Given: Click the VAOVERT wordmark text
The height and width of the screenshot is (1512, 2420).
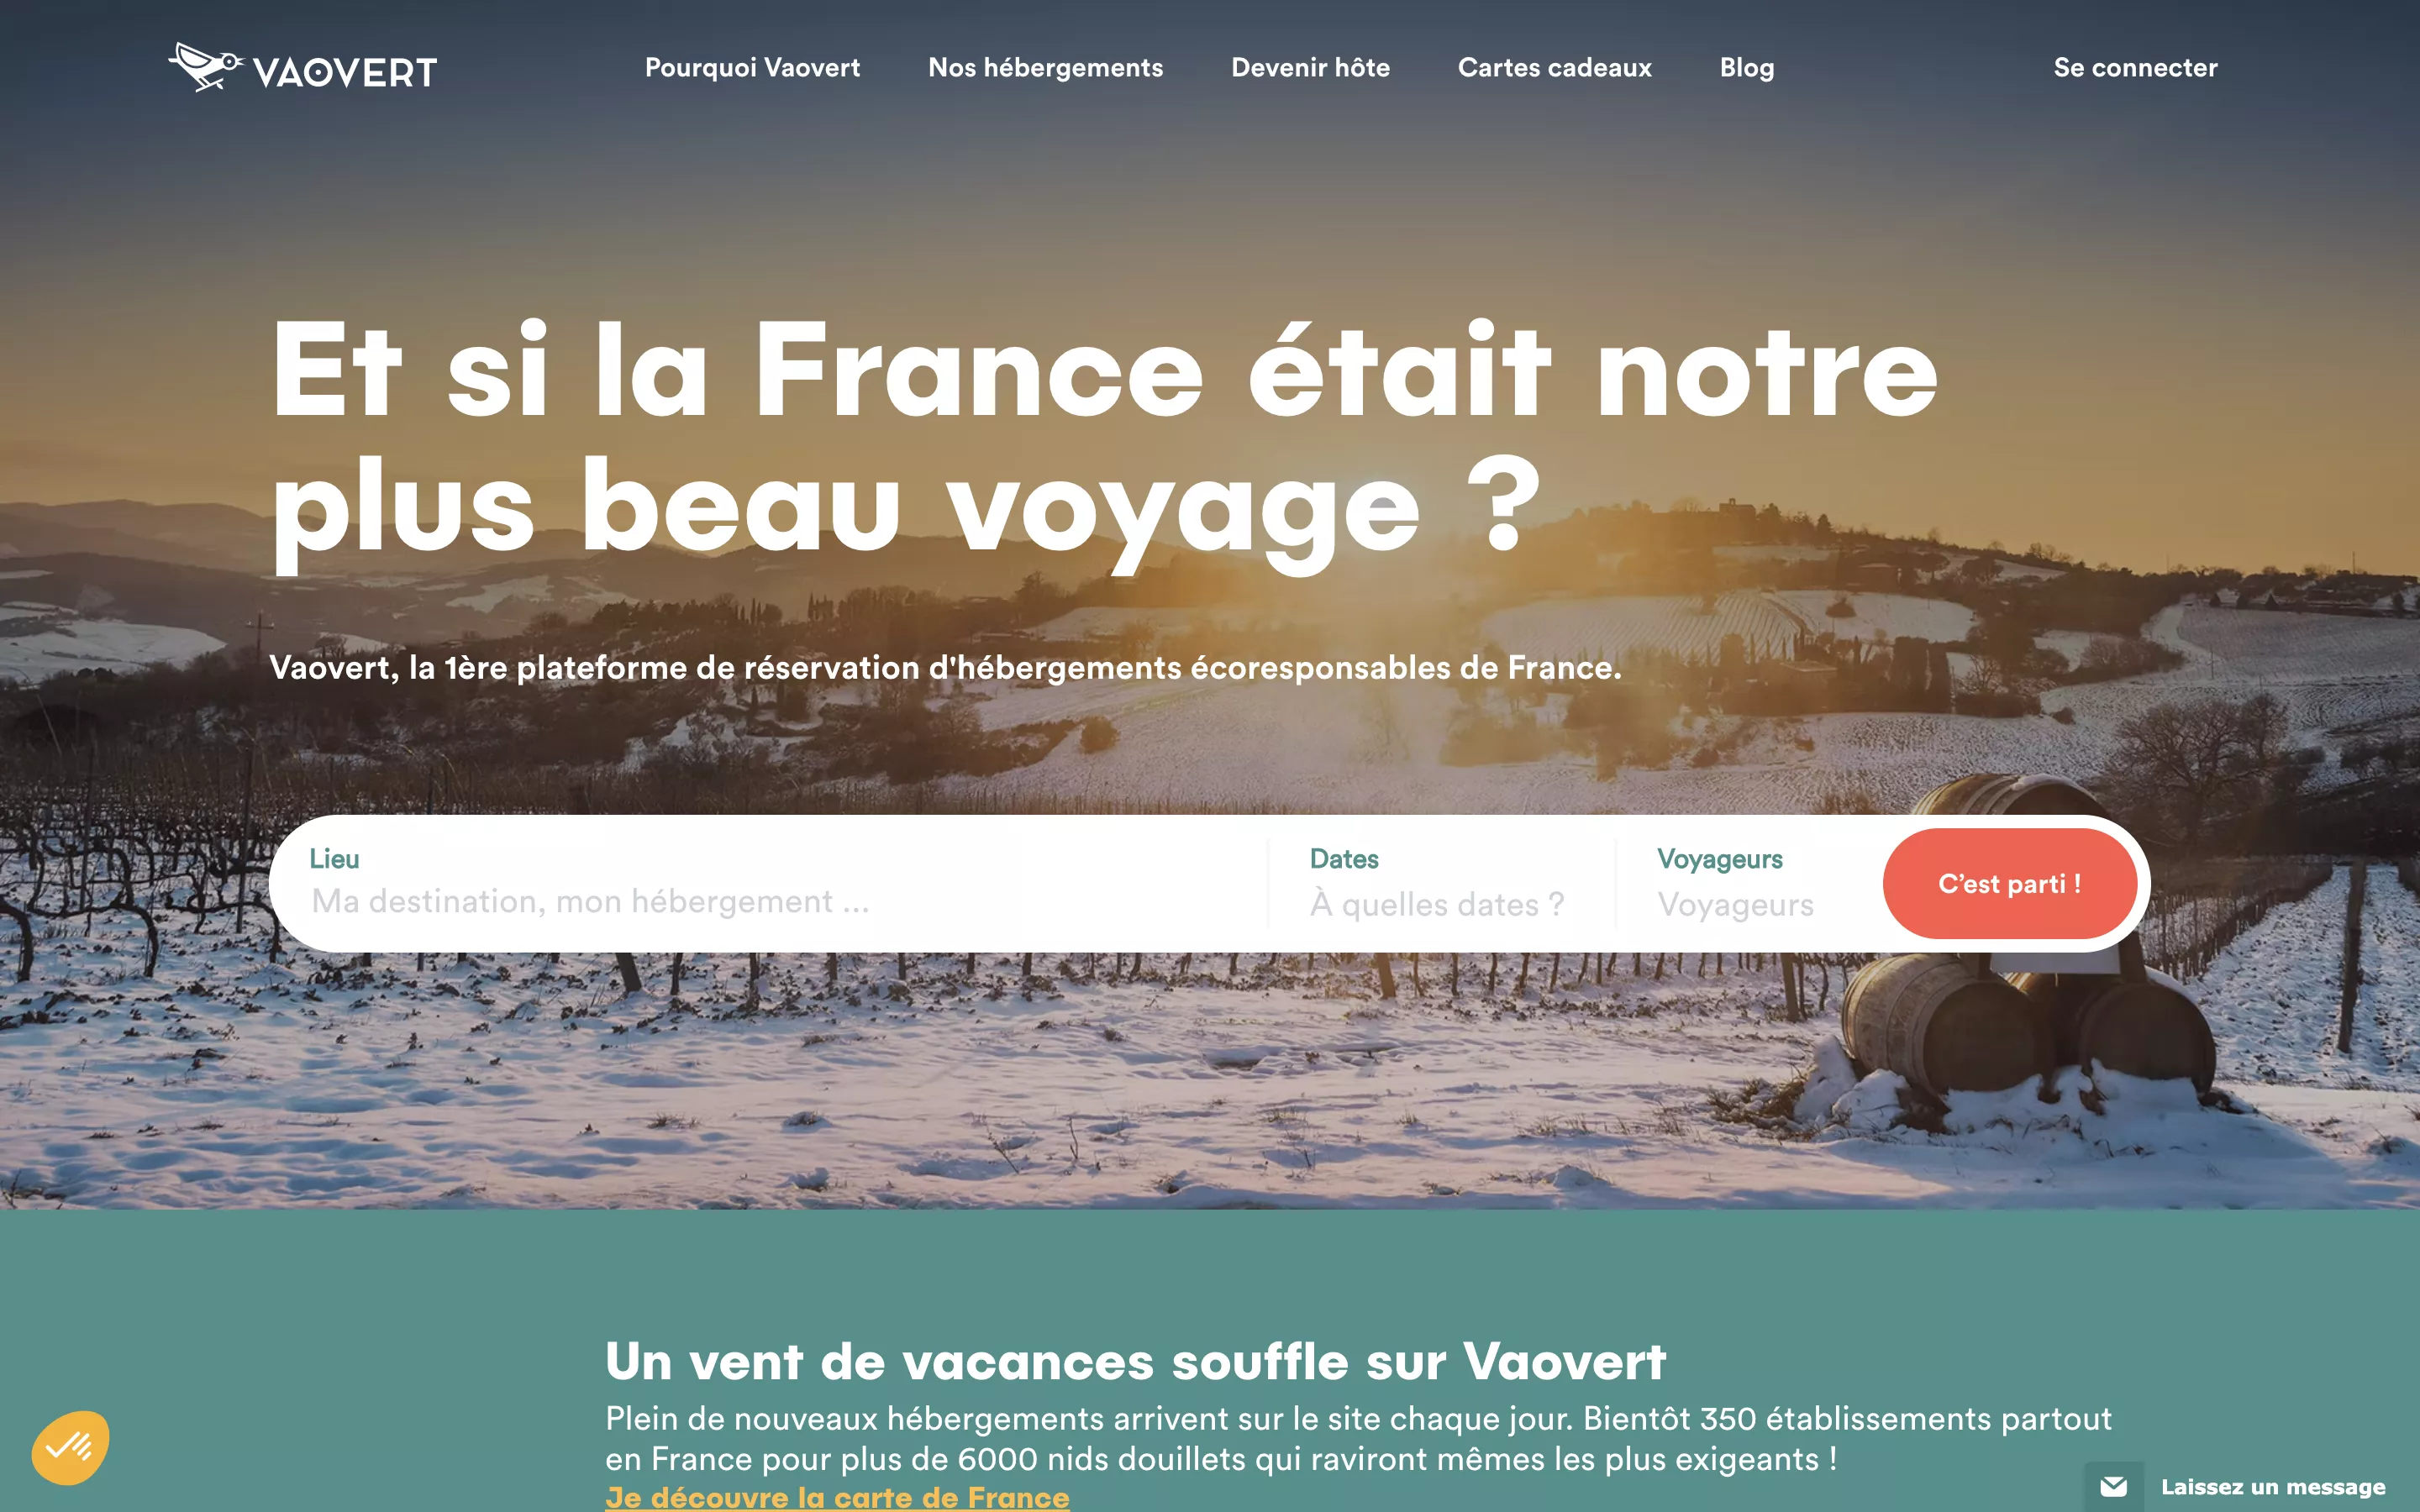Looking at the screenshot, I should (345, 72).
